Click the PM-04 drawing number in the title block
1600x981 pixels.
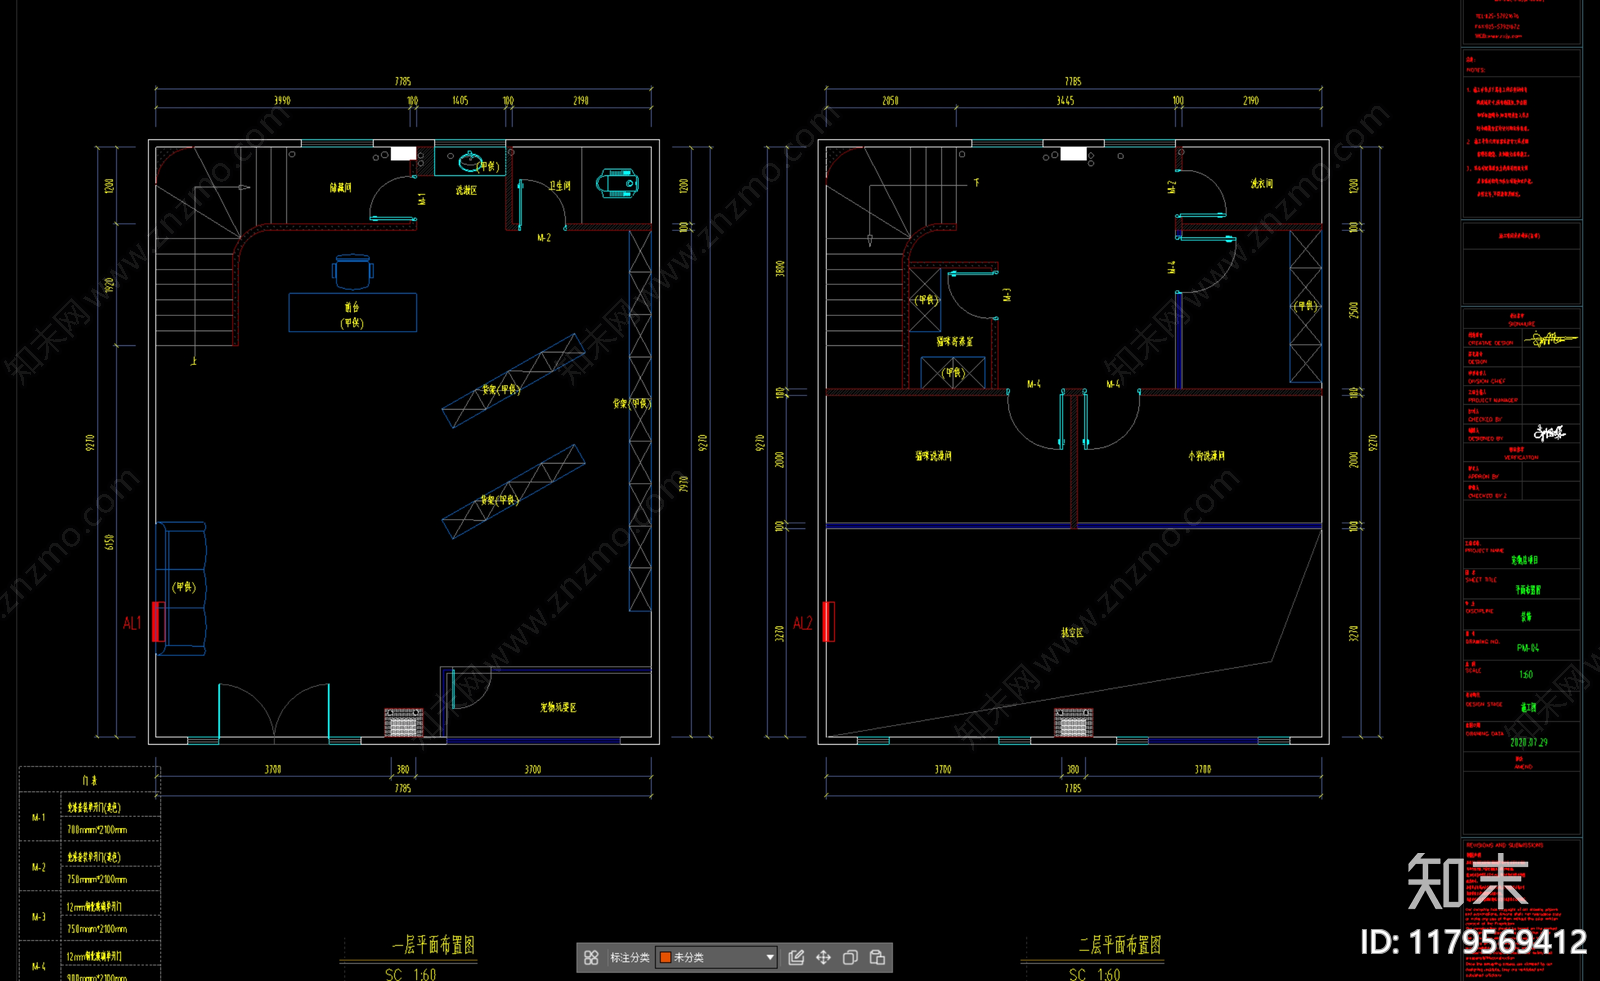pos(1527,648)
